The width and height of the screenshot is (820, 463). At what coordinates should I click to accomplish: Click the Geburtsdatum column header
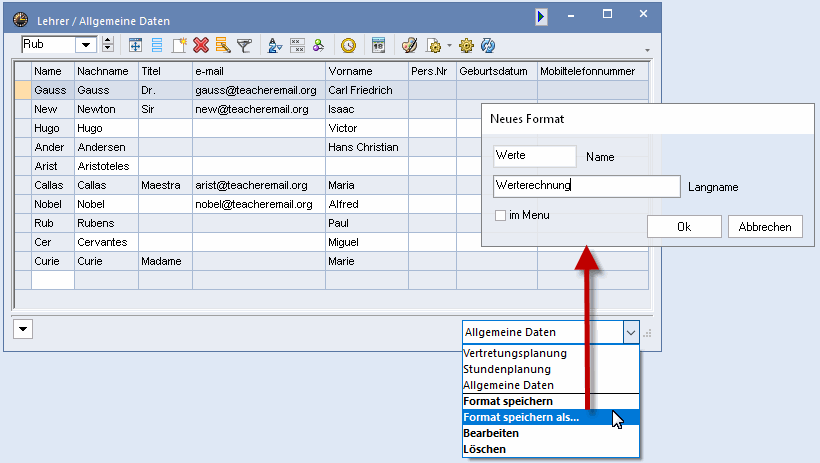pos(497,71)
